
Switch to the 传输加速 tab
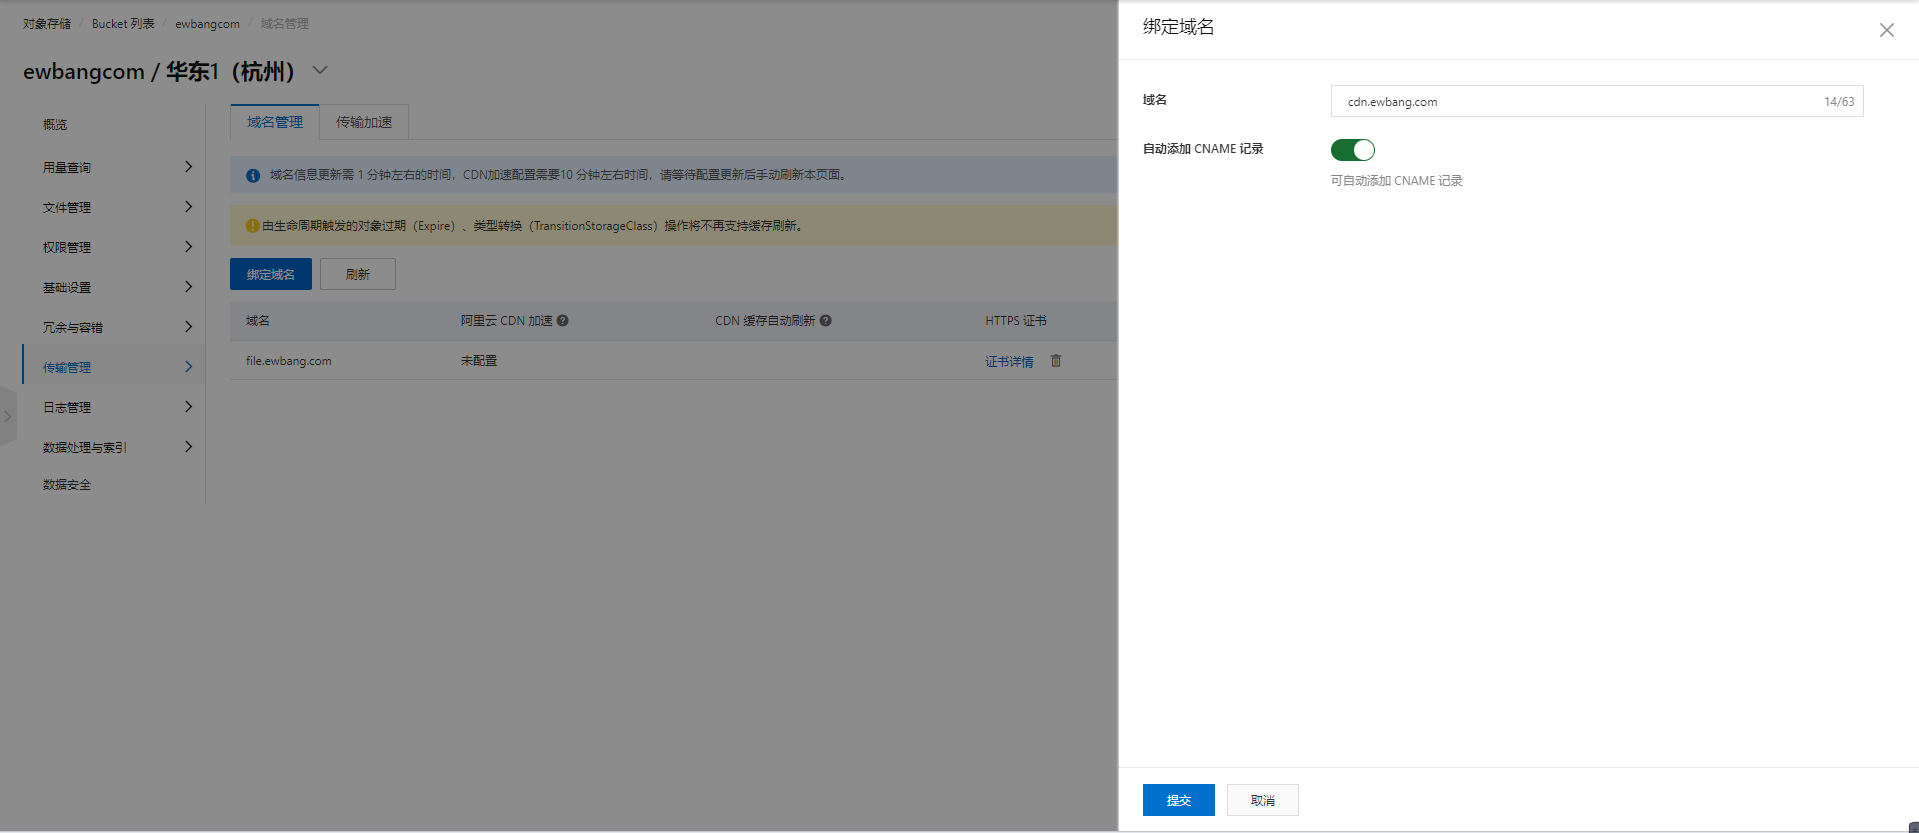click(364, 122)
